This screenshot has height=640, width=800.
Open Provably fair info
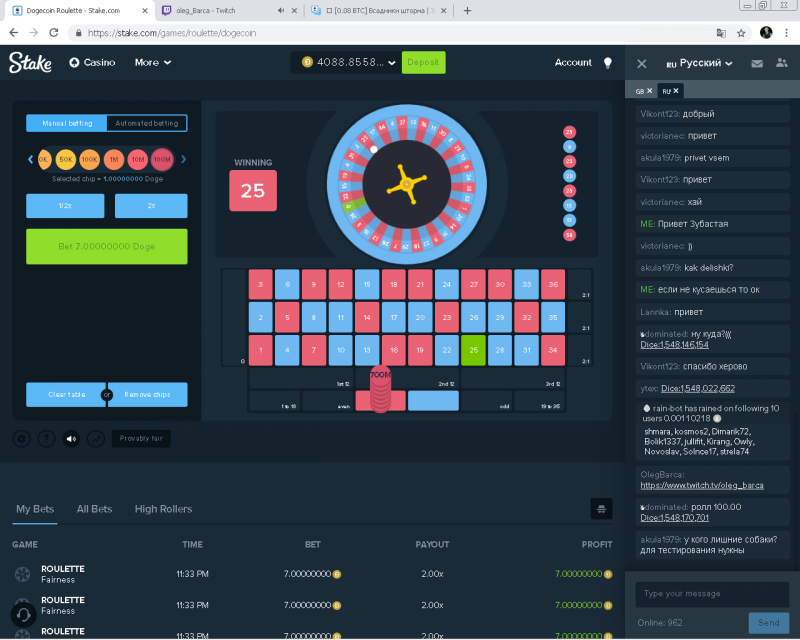click(x=141, y=438)
